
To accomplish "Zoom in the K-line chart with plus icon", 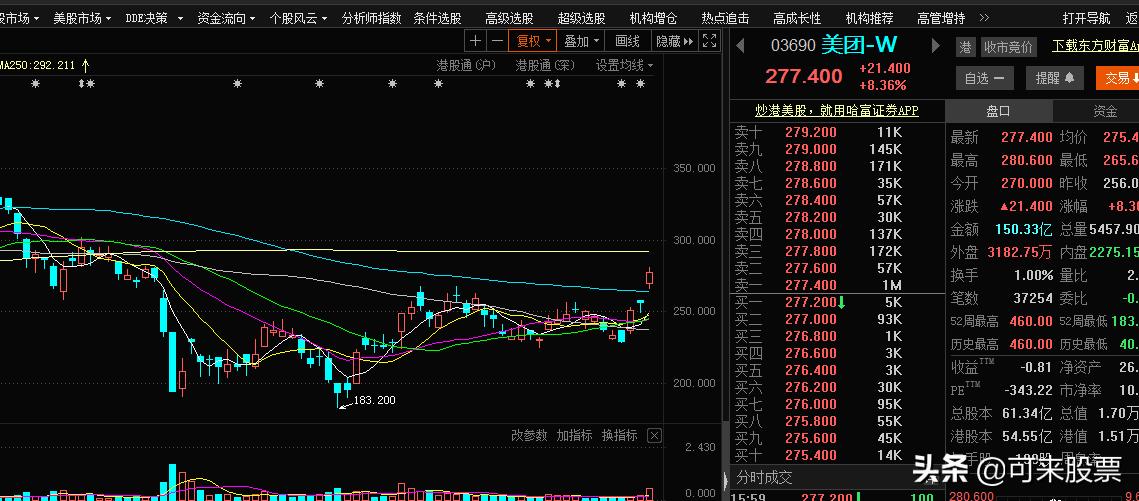I will pyautogui.click(x=475, y=41).
